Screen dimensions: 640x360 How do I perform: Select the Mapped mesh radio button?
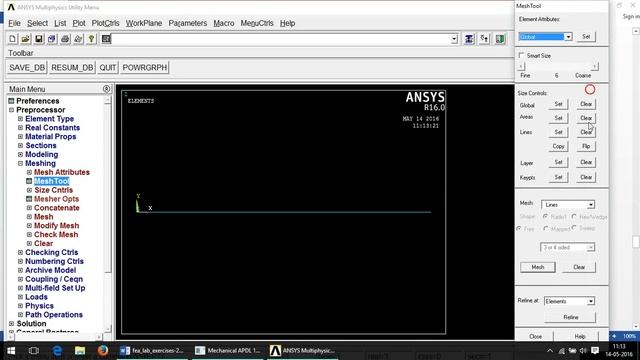546,229
